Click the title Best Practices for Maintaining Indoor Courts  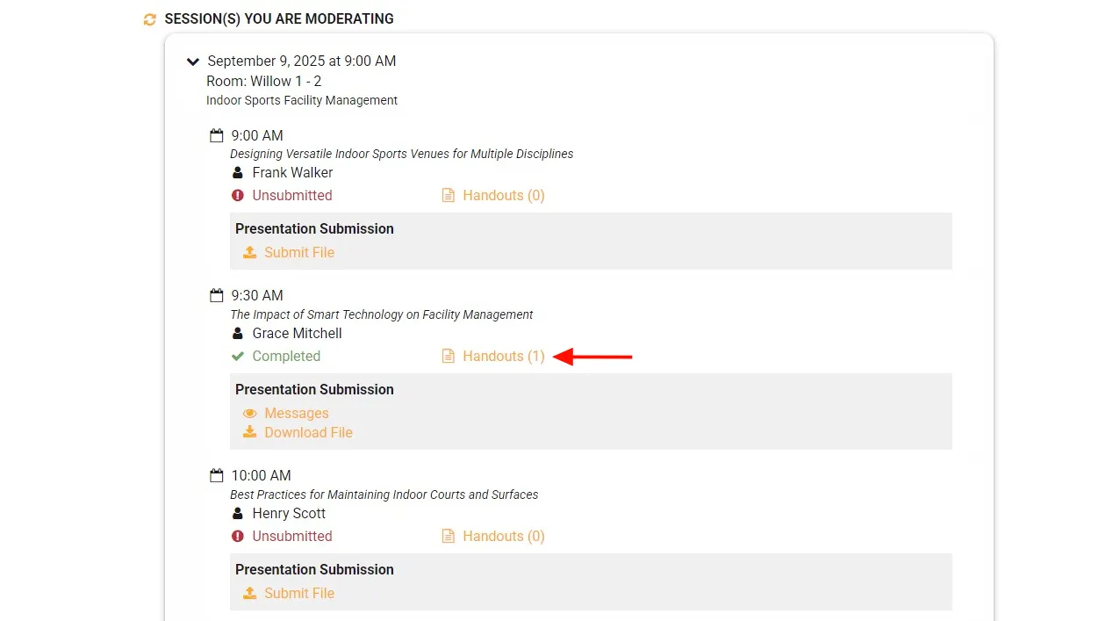click(x=384, y=495)
